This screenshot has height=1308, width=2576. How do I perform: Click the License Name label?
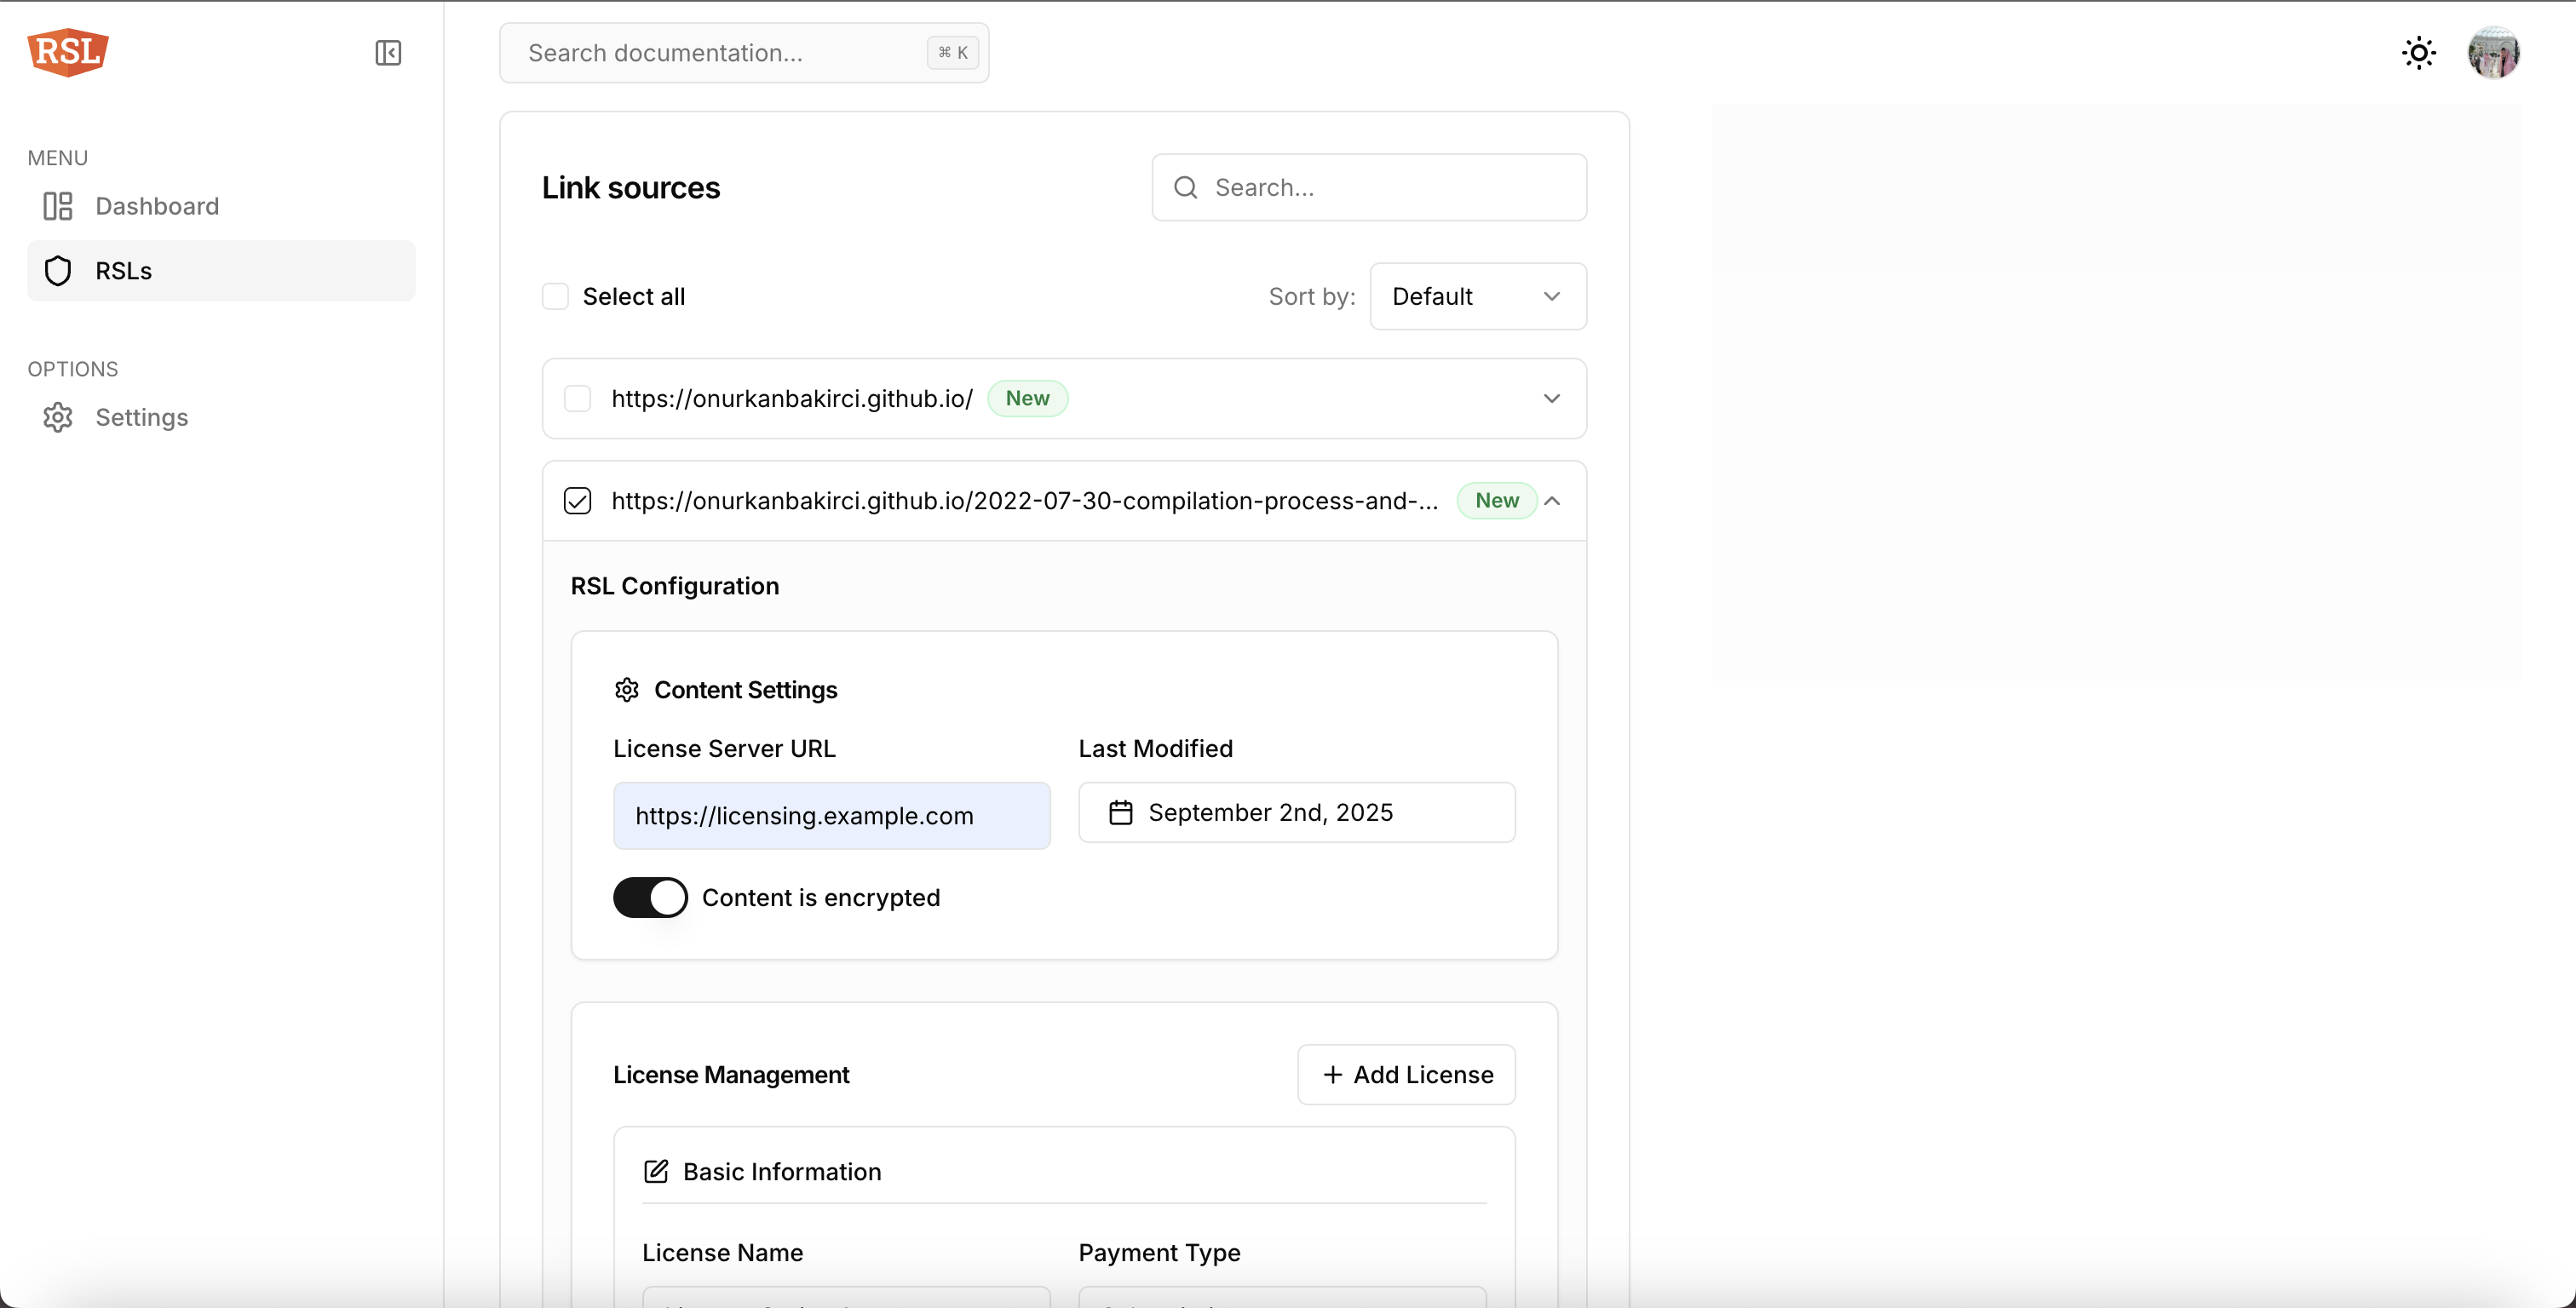click(723, 1253)
